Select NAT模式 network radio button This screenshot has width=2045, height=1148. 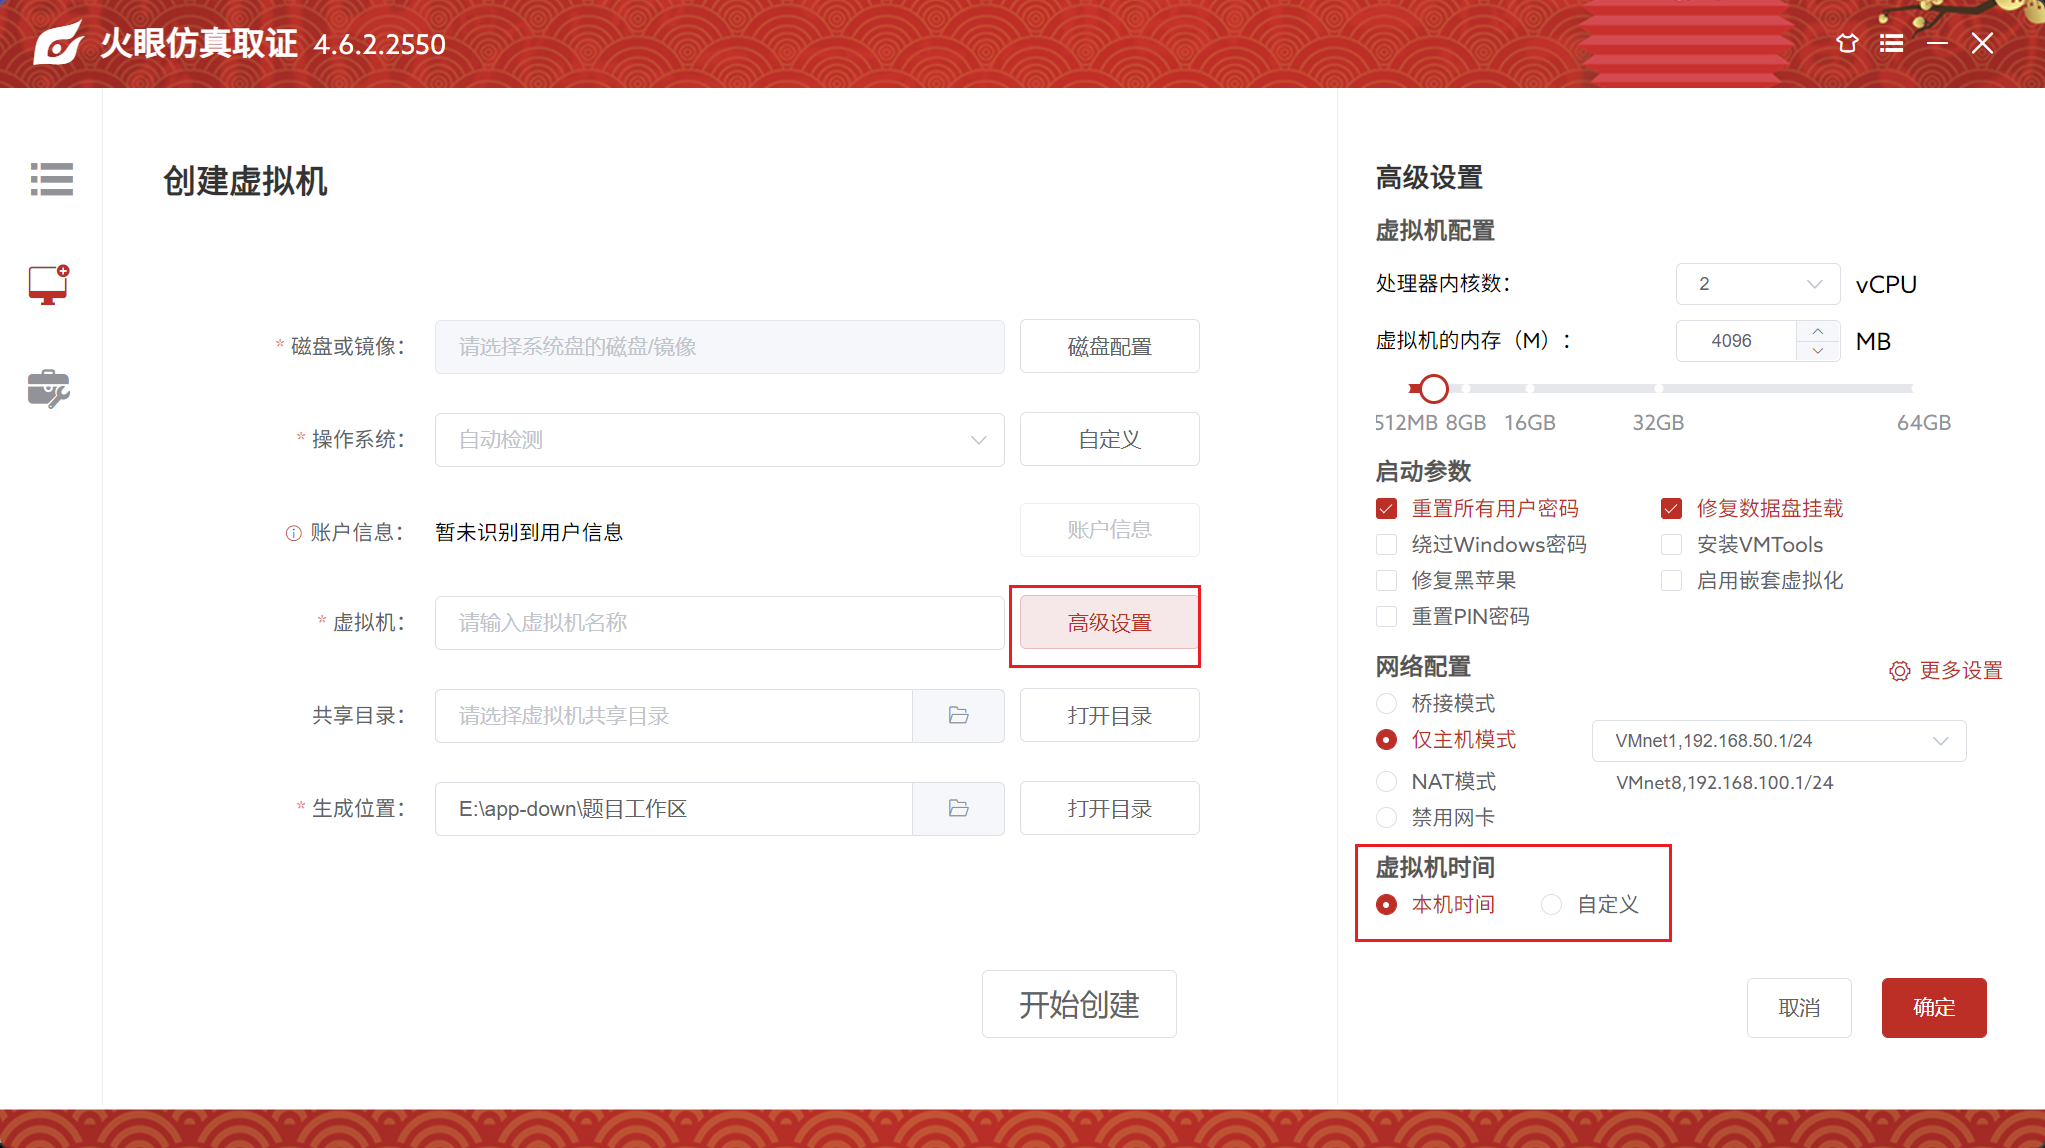pos(1386,782)
